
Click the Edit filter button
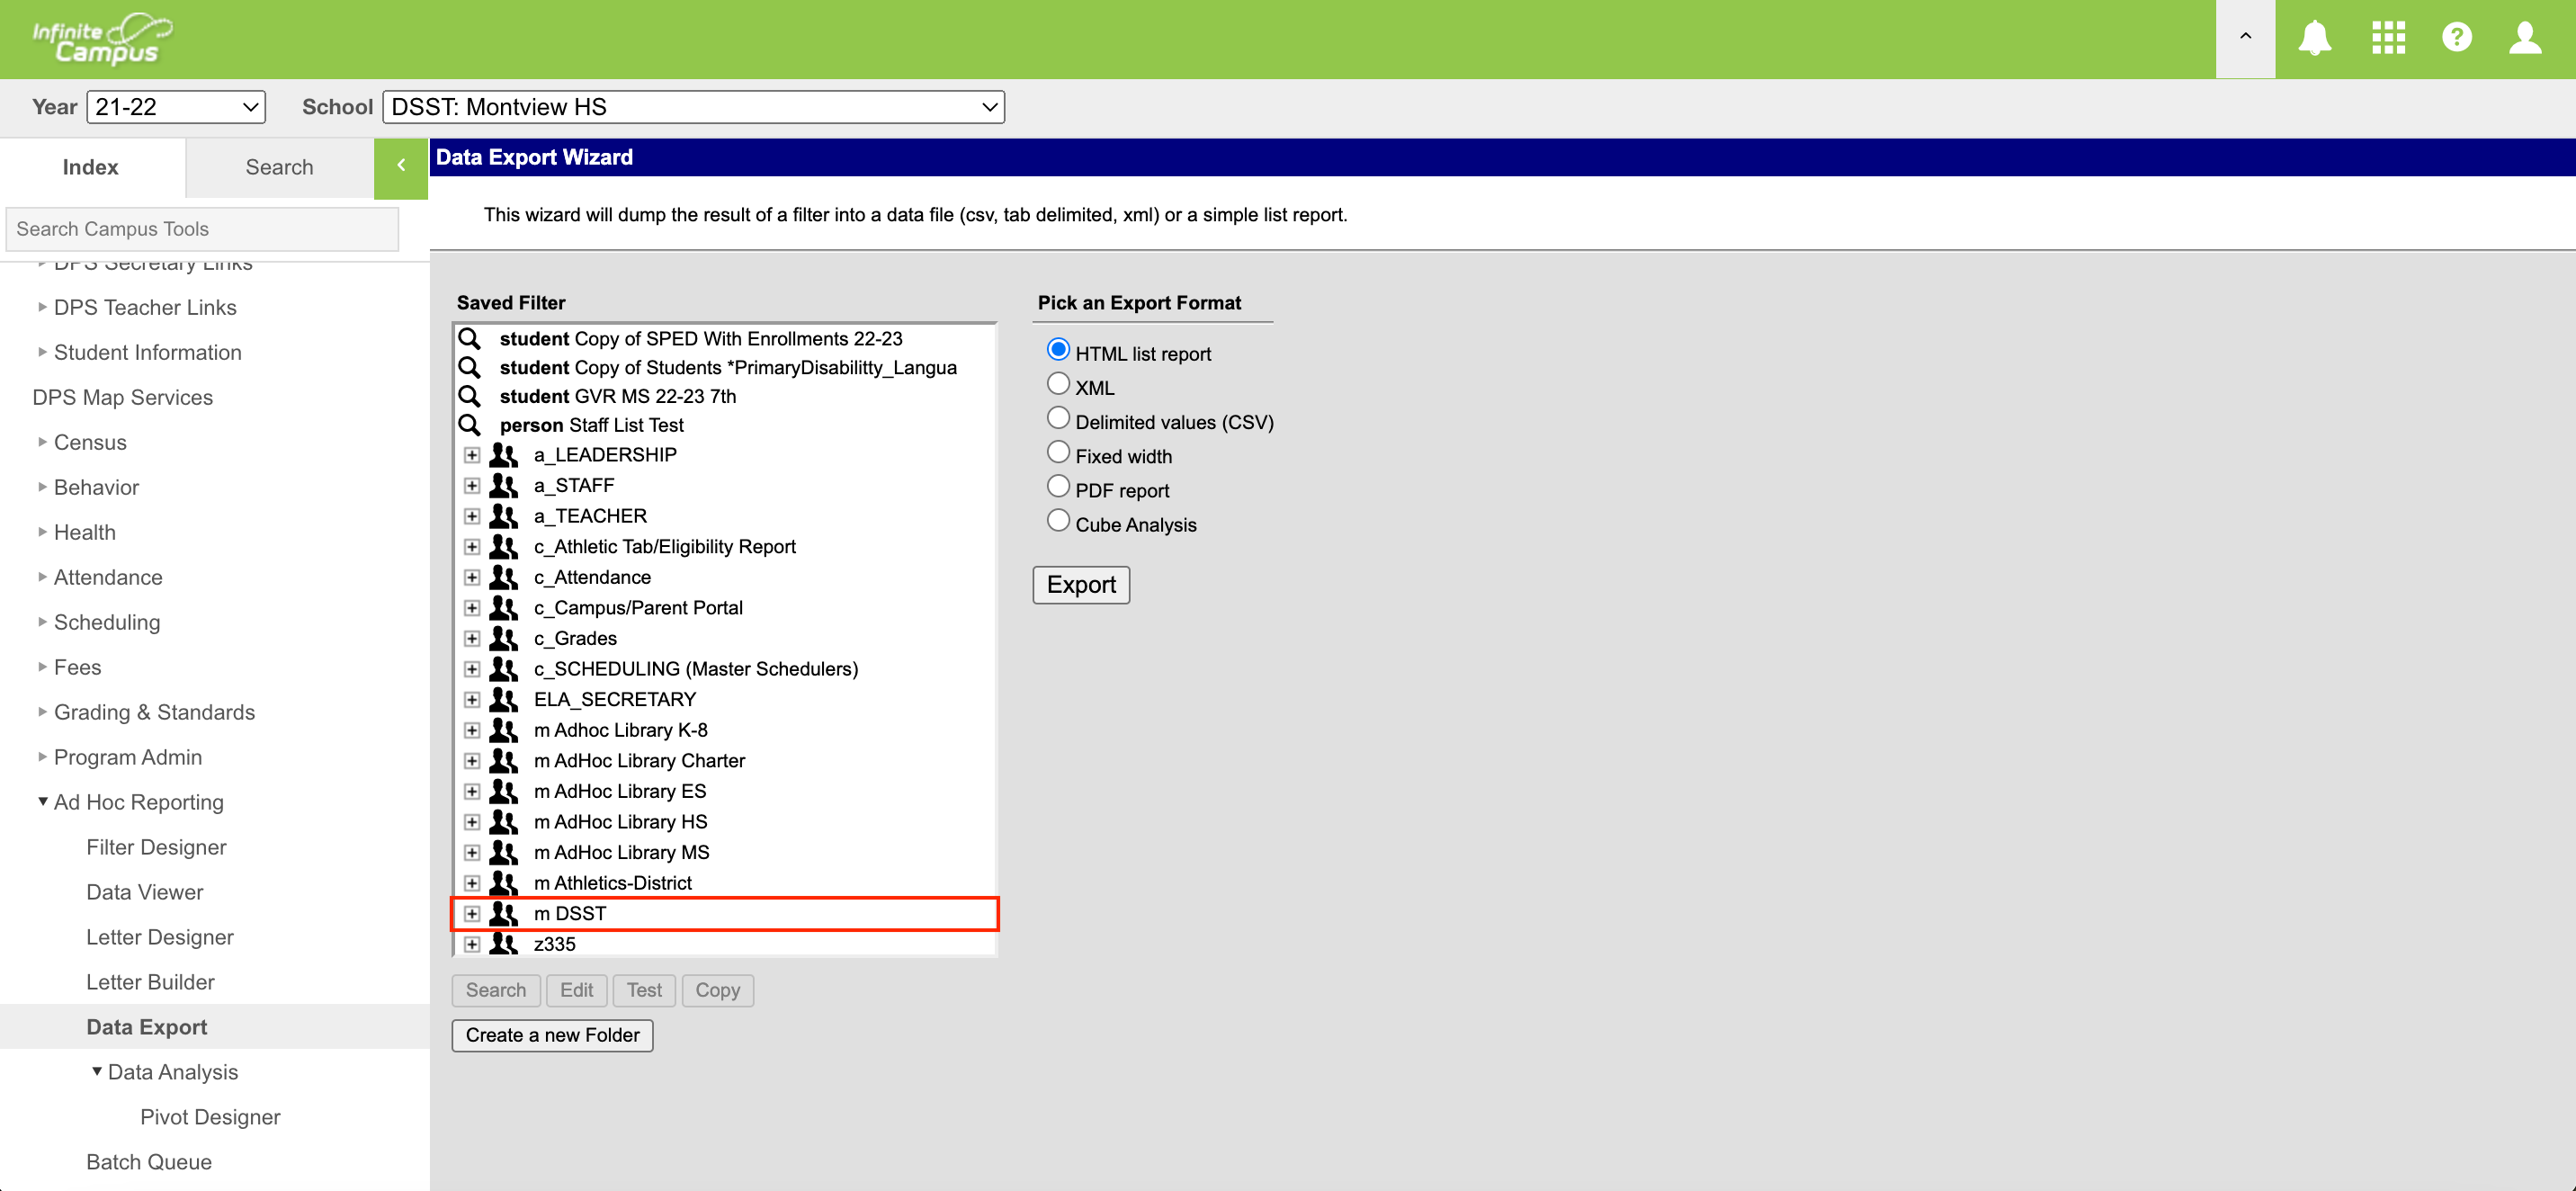point(576,990)
